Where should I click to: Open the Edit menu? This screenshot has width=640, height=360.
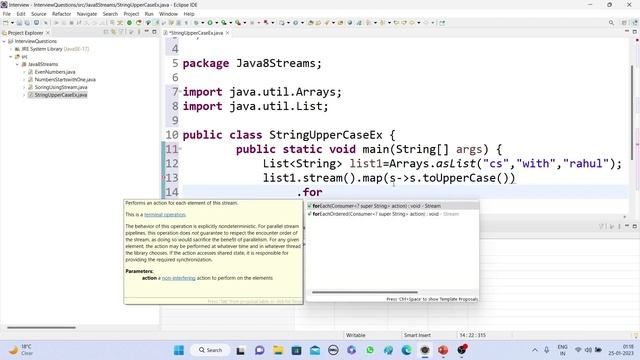coord(21,14)
